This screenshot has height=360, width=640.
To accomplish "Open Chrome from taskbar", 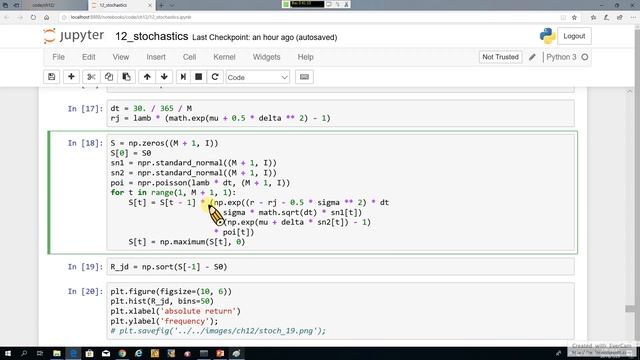I will pyautogui.click(x=122, y=353).
